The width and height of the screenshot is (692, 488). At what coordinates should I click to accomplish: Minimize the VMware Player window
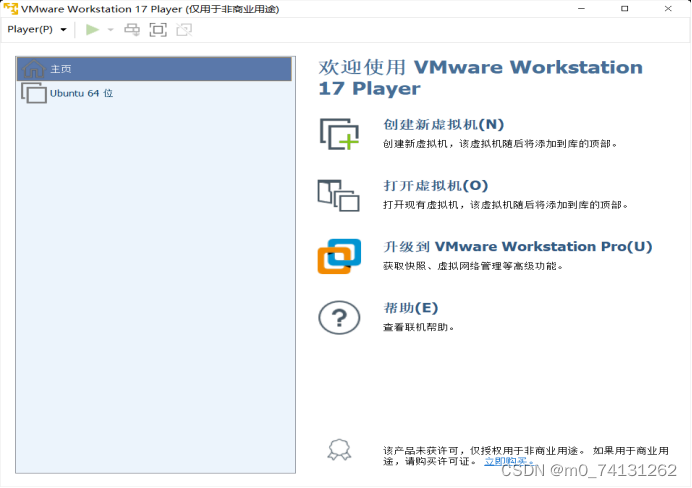click(x=581, y=9)
